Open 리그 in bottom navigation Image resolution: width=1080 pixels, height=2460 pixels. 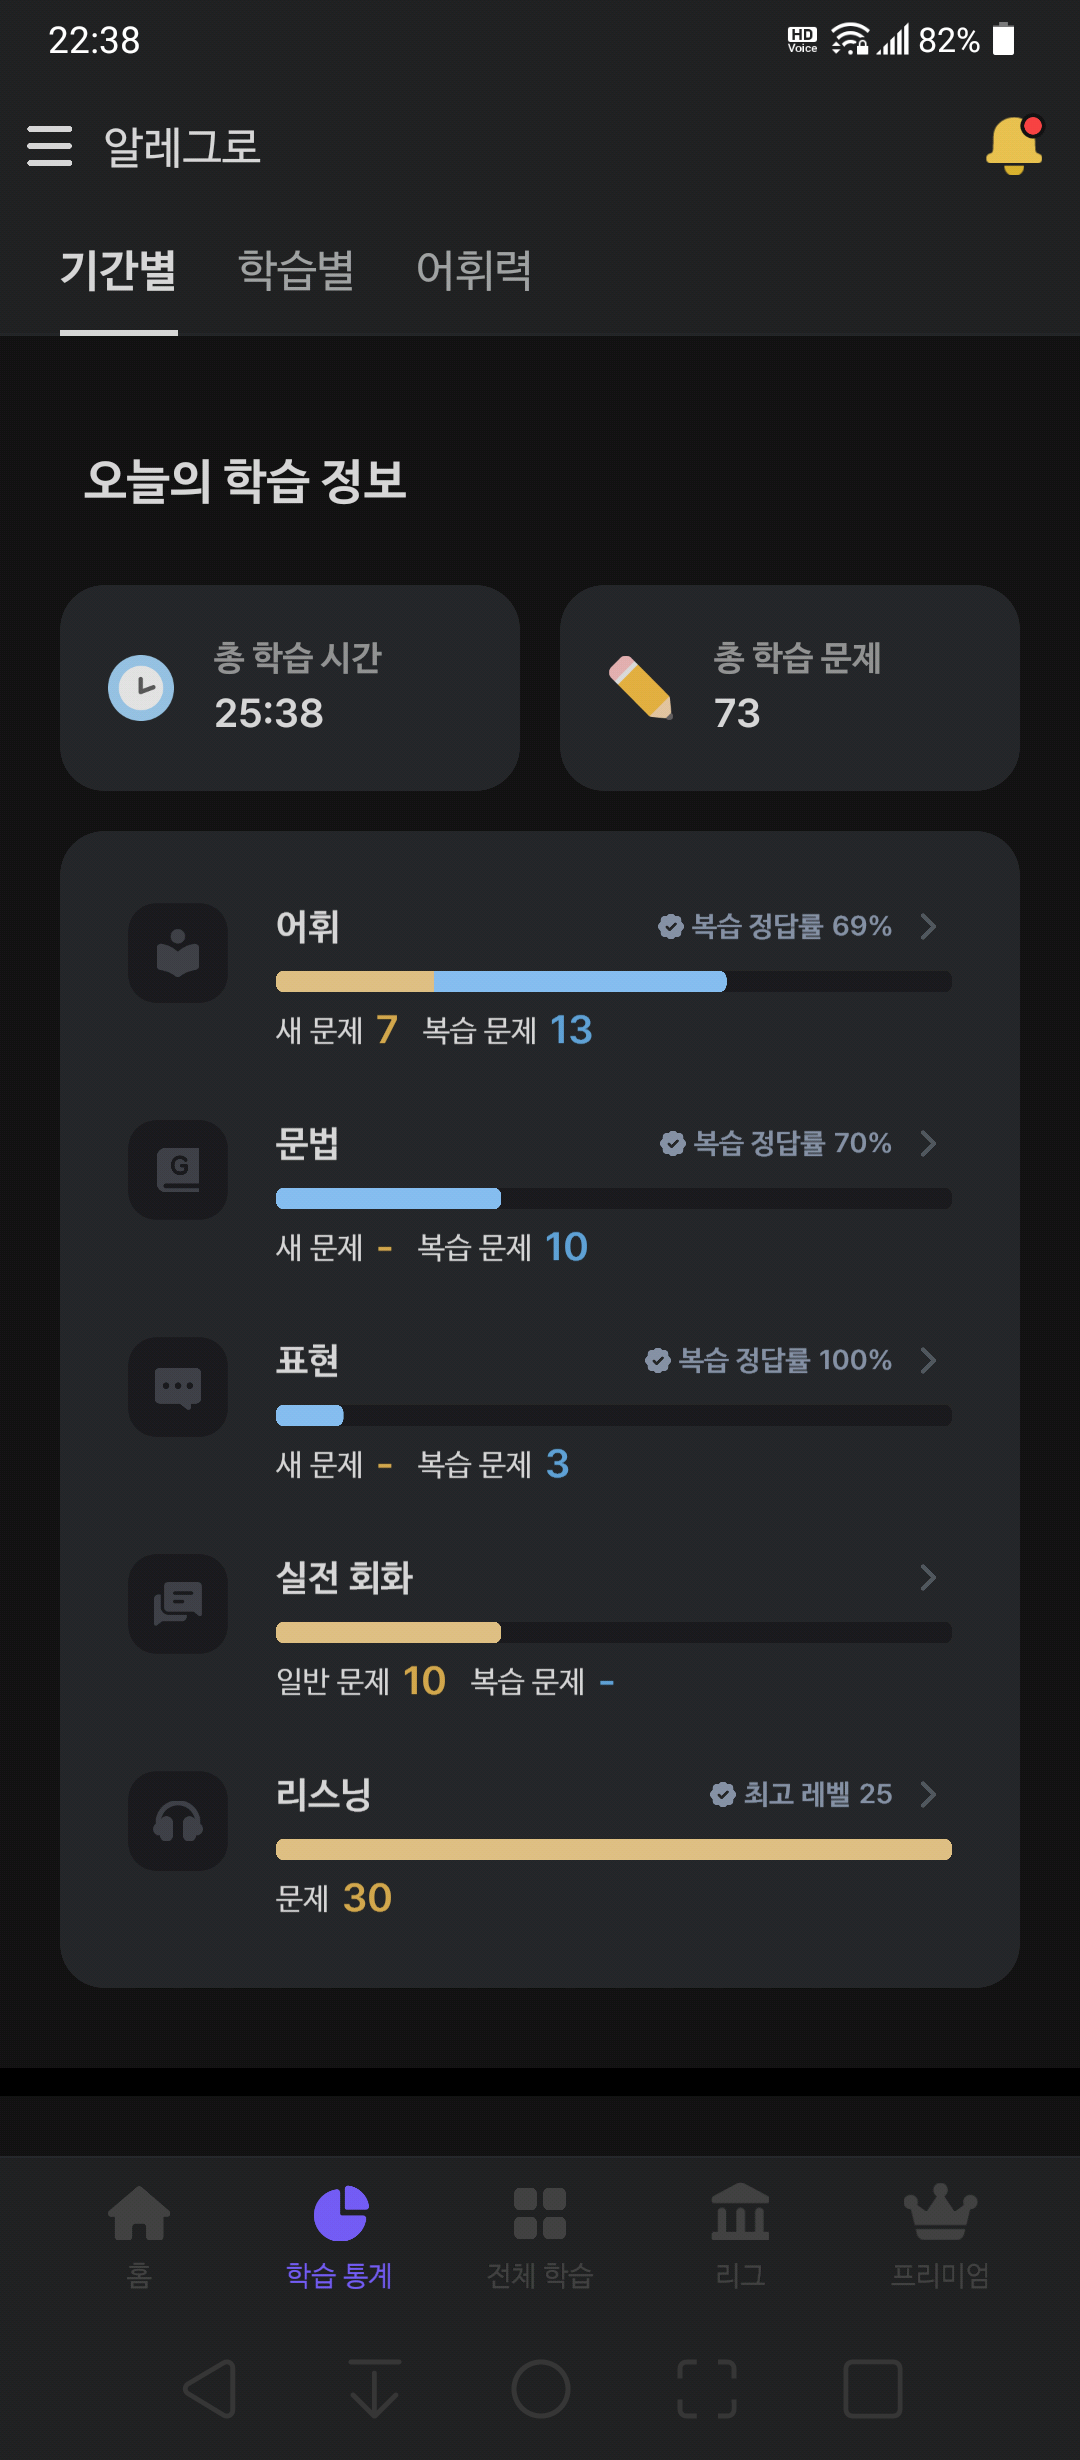(740, 2236)
